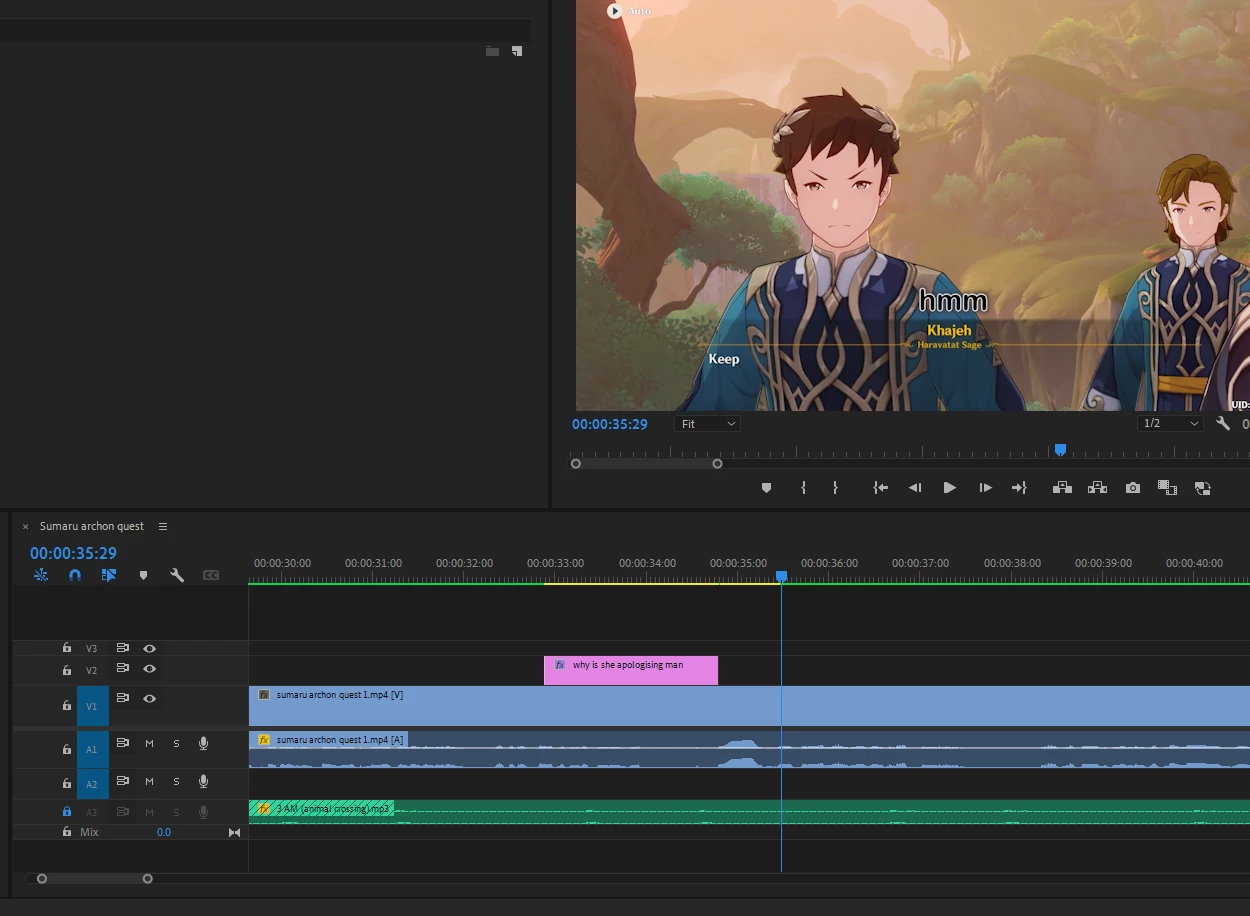Unlock the A3 track

click(x=67, y=812)
